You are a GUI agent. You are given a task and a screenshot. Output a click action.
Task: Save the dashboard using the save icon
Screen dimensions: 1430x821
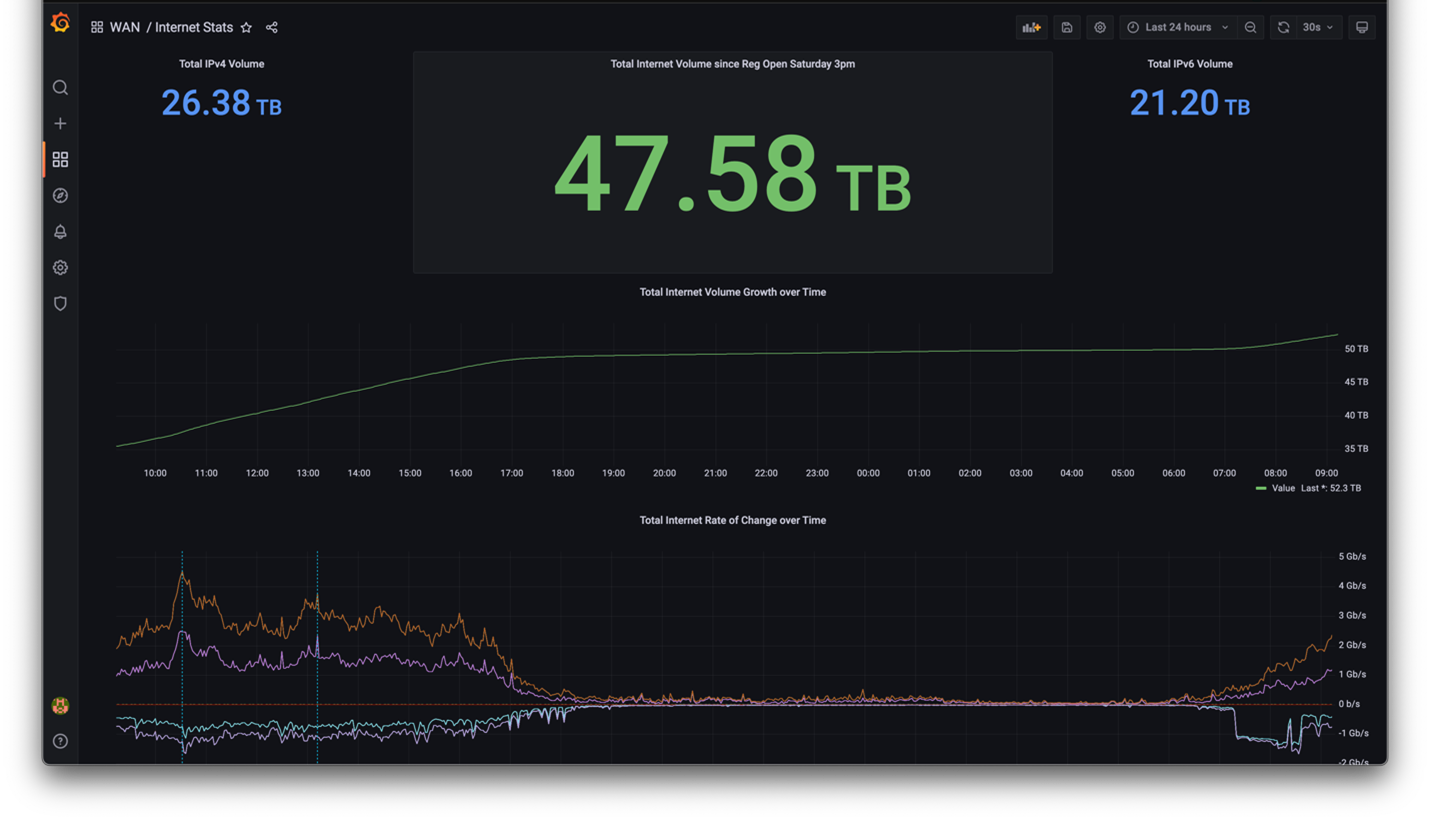pos(1066,27)
